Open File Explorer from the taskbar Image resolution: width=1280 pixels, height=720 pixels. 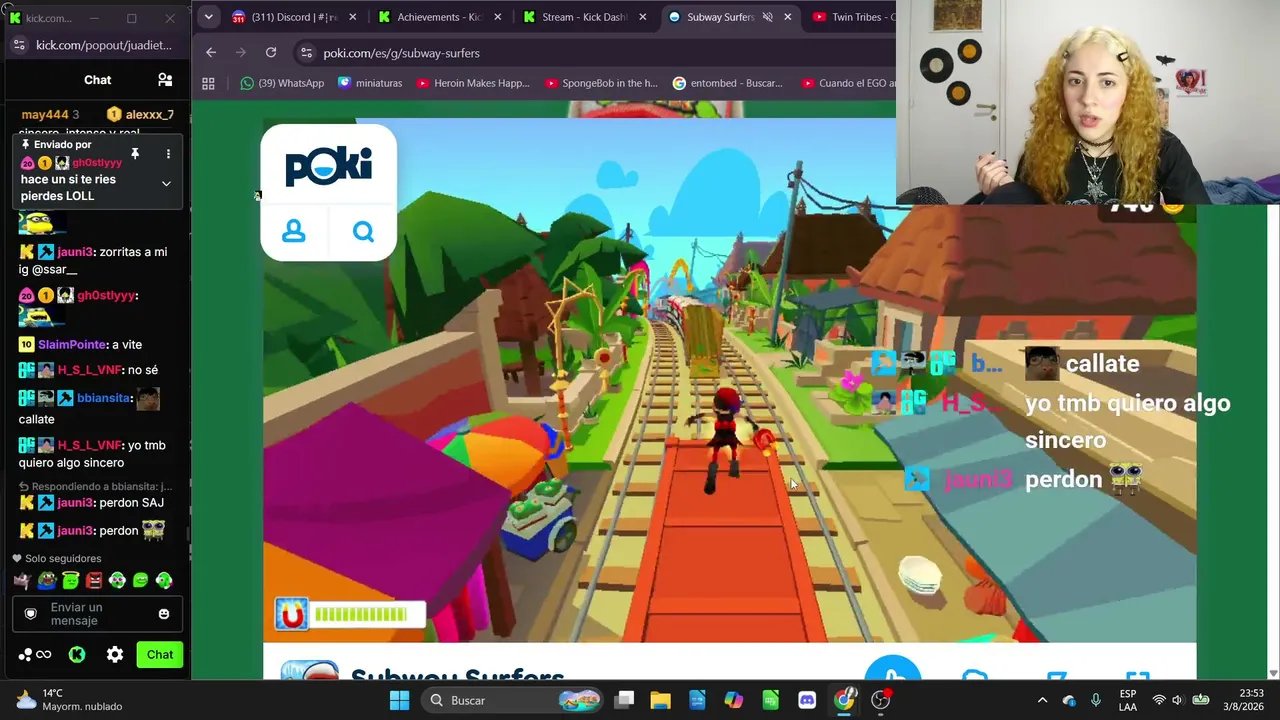[660, 700]
